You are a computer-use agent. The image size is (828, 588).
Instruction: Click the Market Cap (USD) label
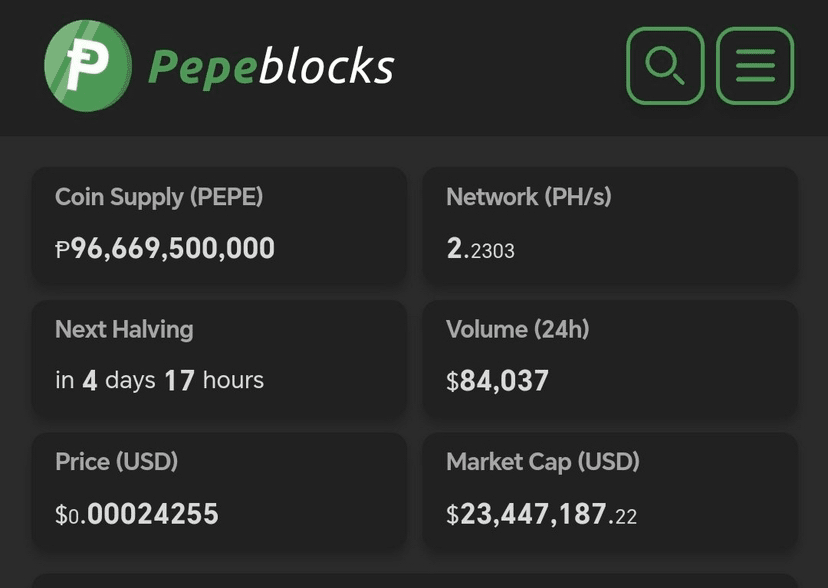pos(543,462)
